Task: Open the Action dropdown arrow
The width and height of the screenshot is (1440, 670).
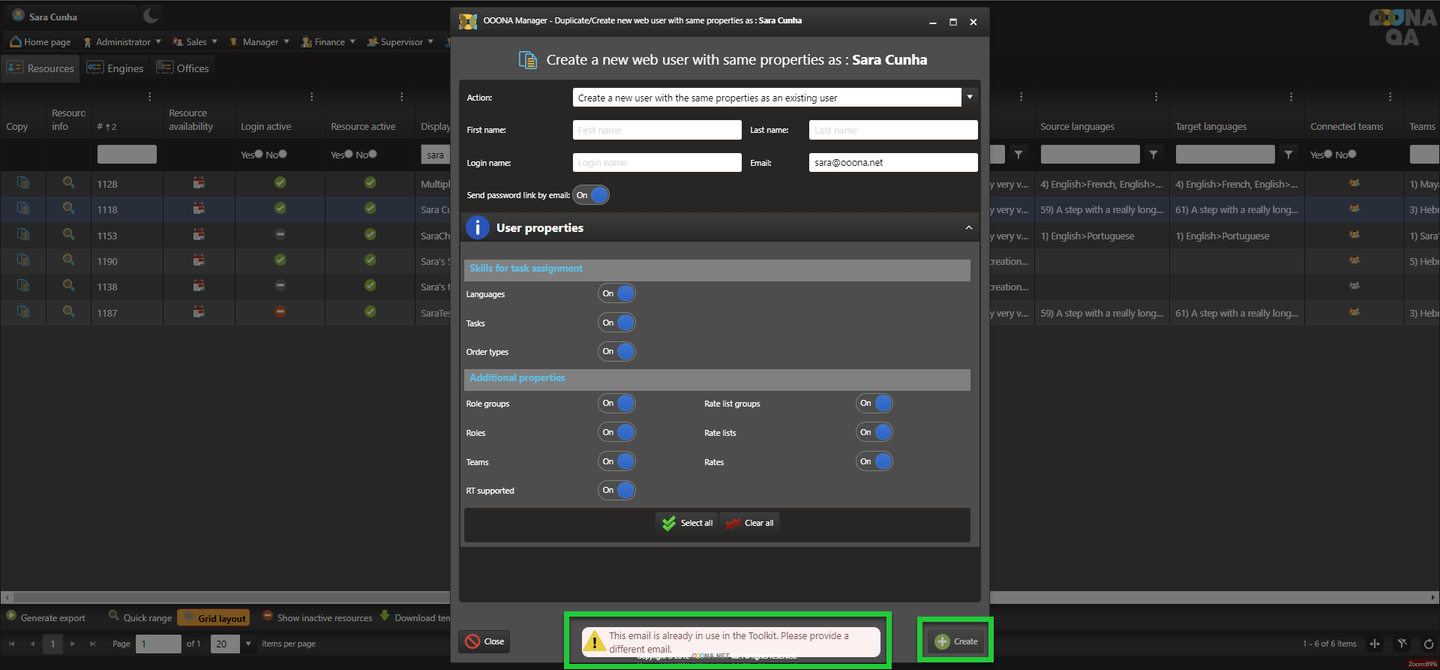Action: coord(969,98)
